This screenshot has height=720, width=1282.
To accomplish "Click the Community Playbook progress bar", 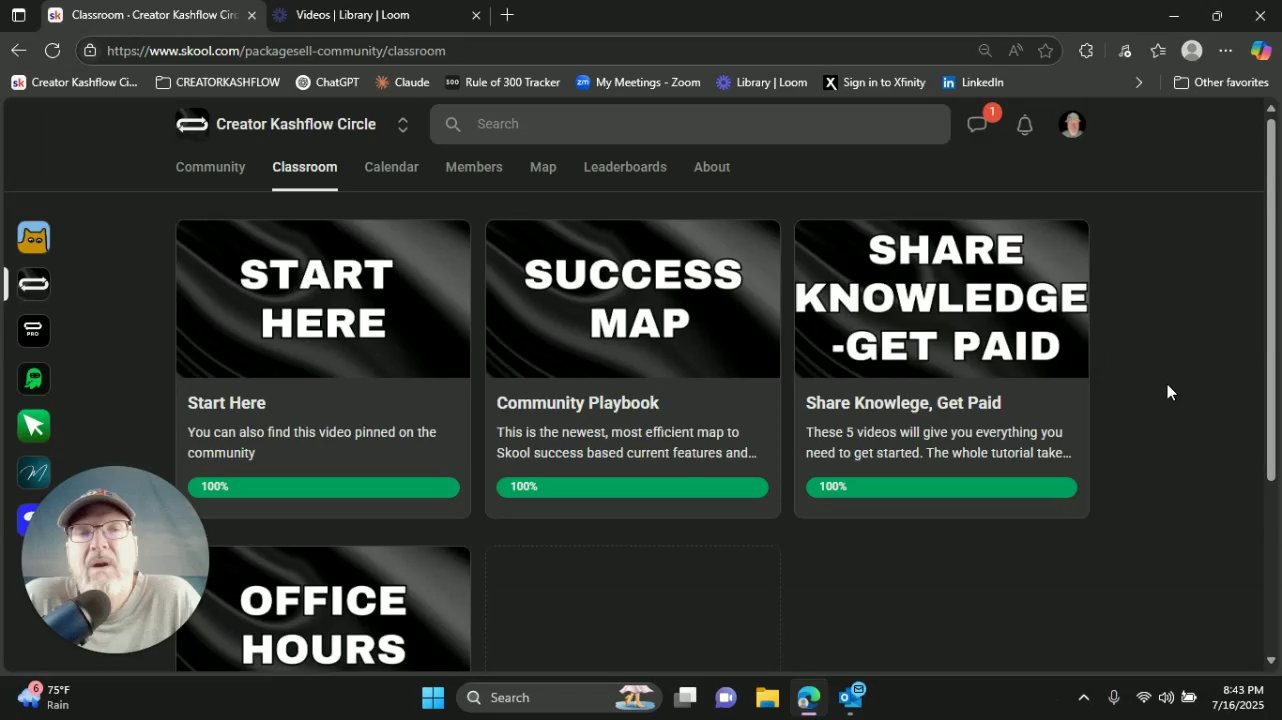I will click(632, 486).
